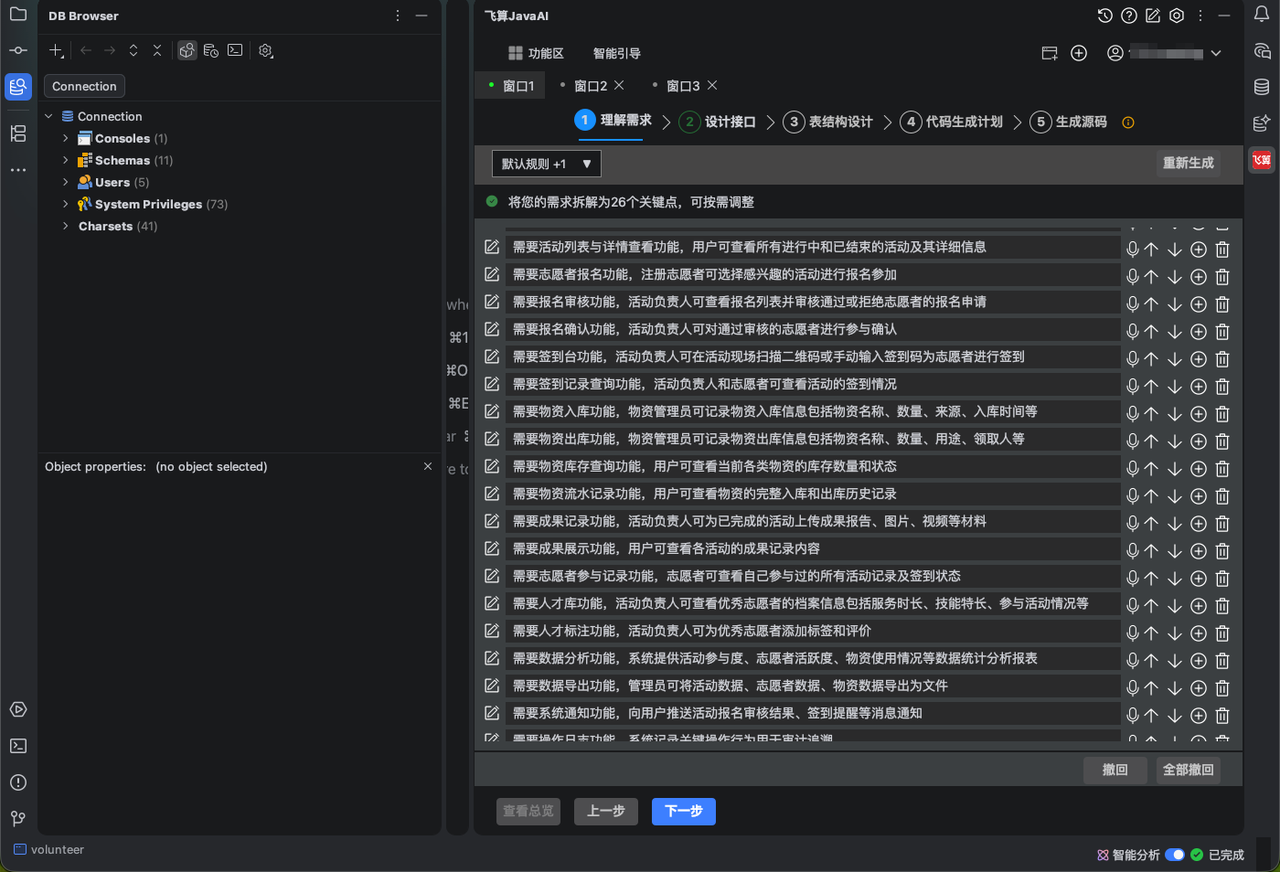Open the transaction history database icon
This screenshot has height=872, width=1280.
coord(211,50)
